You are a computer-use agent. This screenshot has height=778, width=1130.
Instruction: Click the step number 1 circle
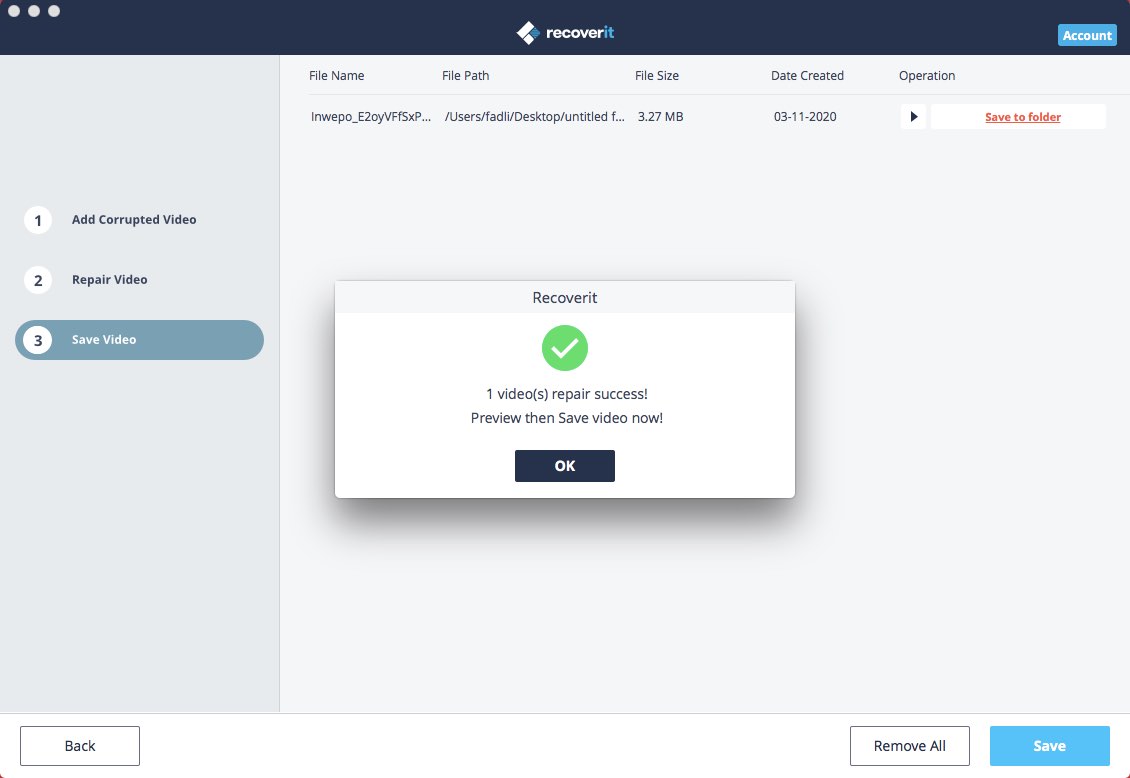pos(37,220)
